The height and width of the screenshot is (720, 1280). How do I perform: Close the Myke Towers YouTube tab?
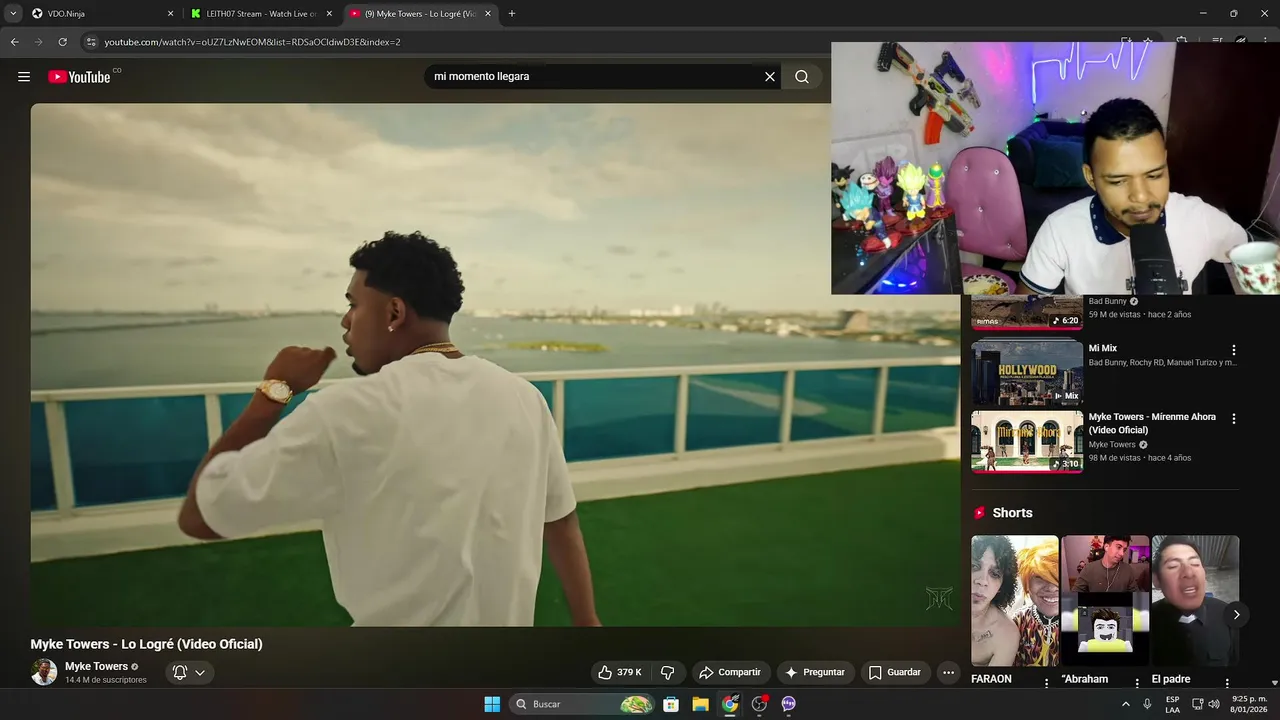point(488,14)
